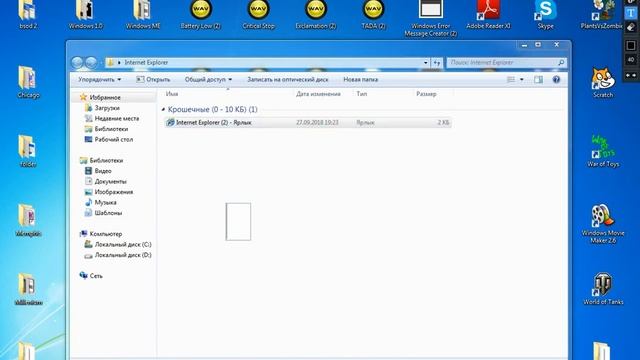Select the War of Toys shortcut
The width and height of the screenshot is (640, 360).
[603, 151]
